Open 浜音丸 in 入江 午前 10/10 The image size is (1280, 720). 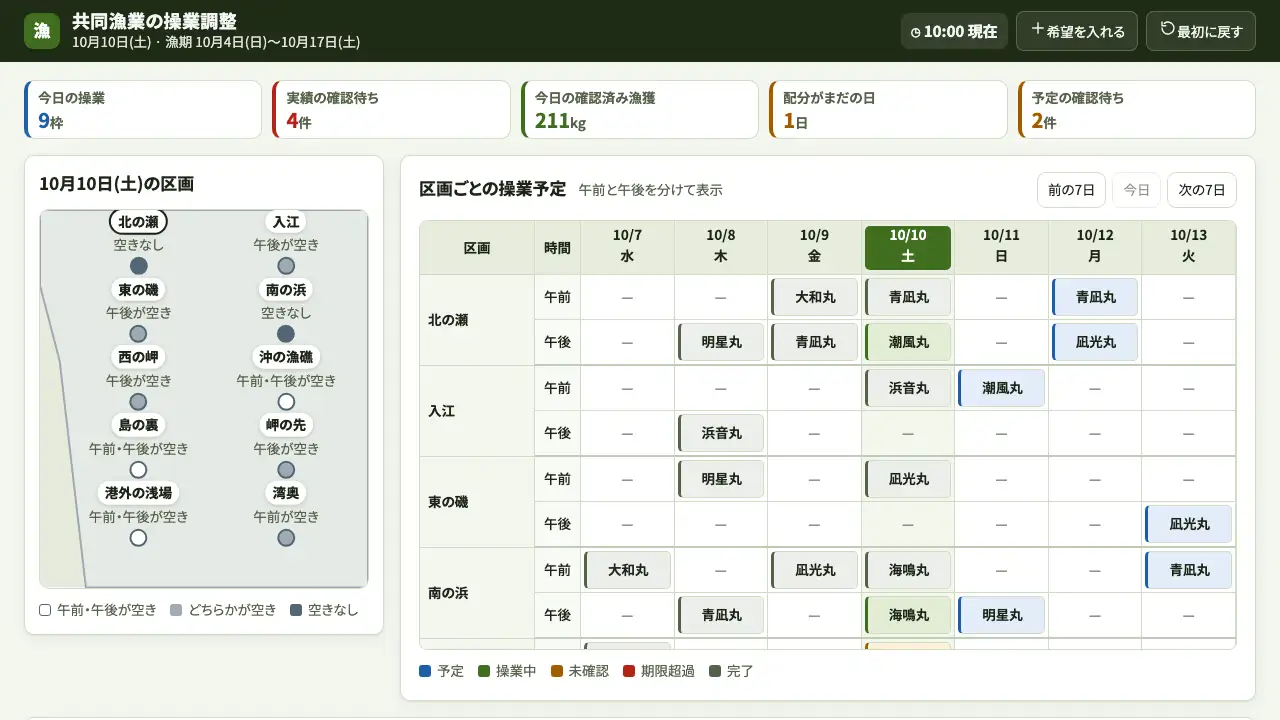908,388
